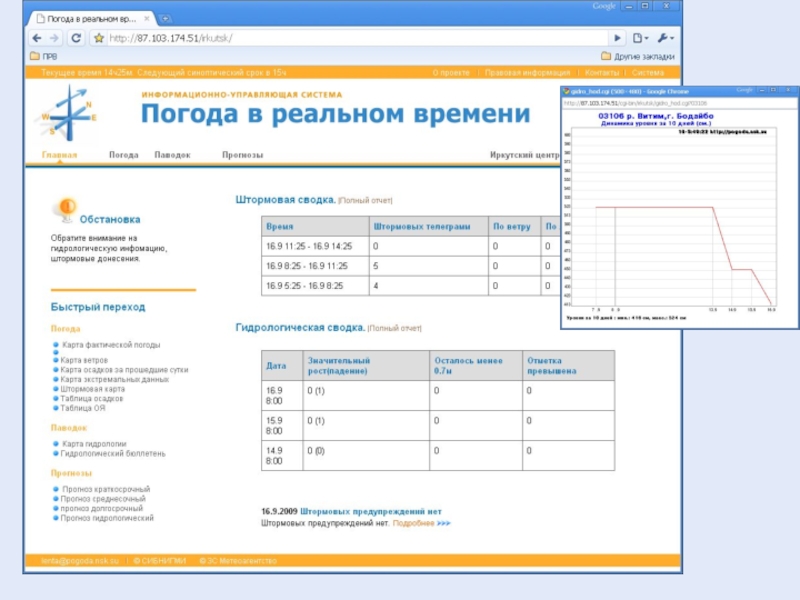Click the Дата column header in hydrological table
800x600 pixels.
pyautogui.click(x=282, y=365)
